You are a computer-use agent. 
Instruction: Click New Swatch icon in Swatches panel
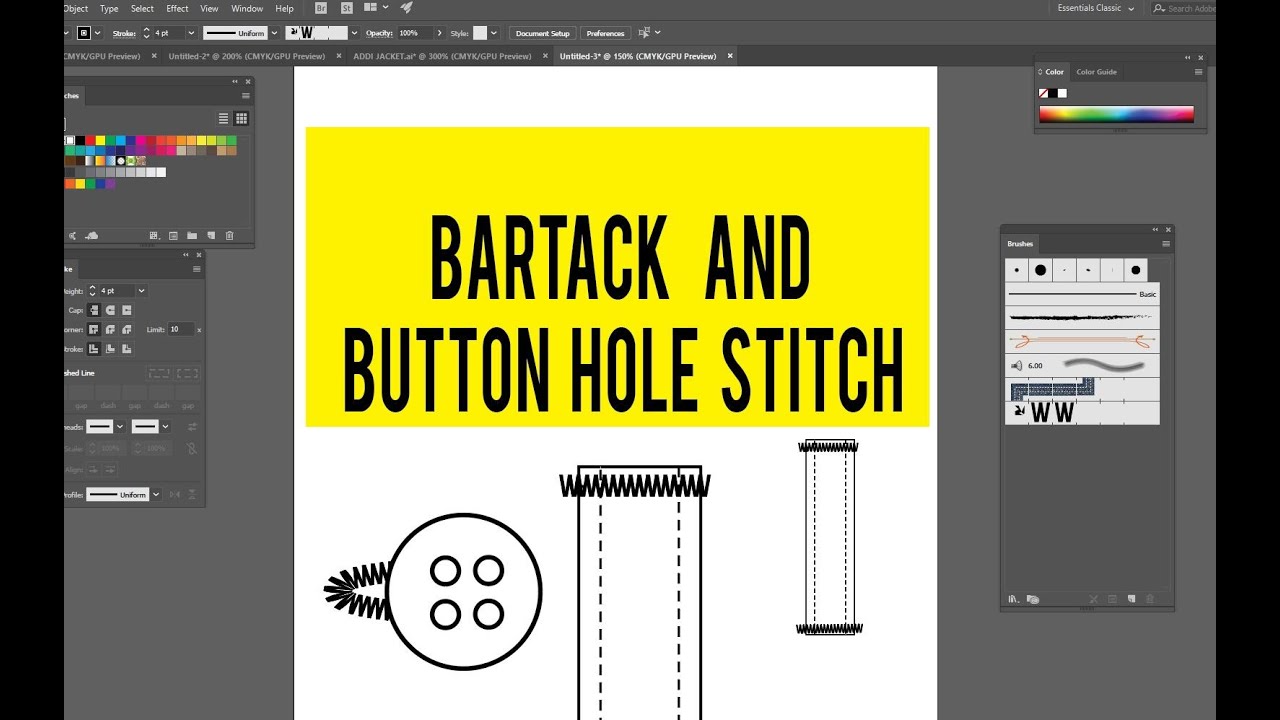[210, 236]
